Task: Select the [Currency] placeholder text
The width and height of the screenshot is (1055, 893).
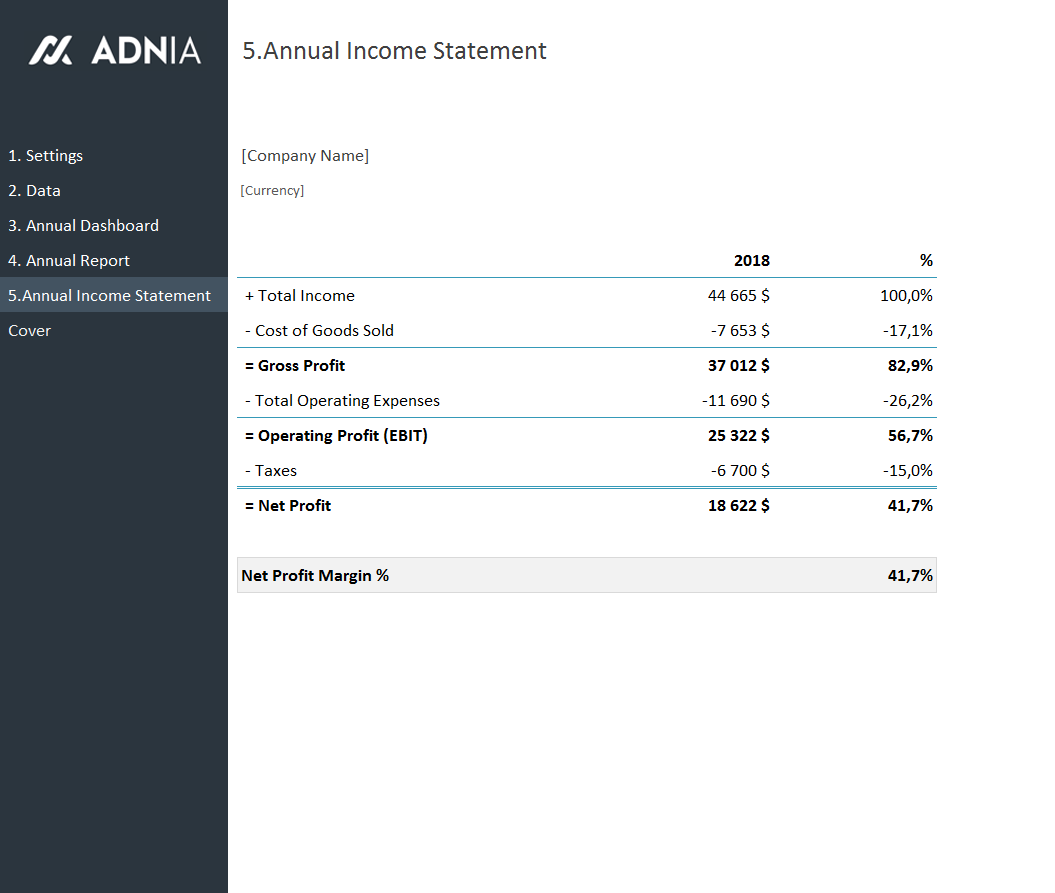Action: [x=272, y=191]
